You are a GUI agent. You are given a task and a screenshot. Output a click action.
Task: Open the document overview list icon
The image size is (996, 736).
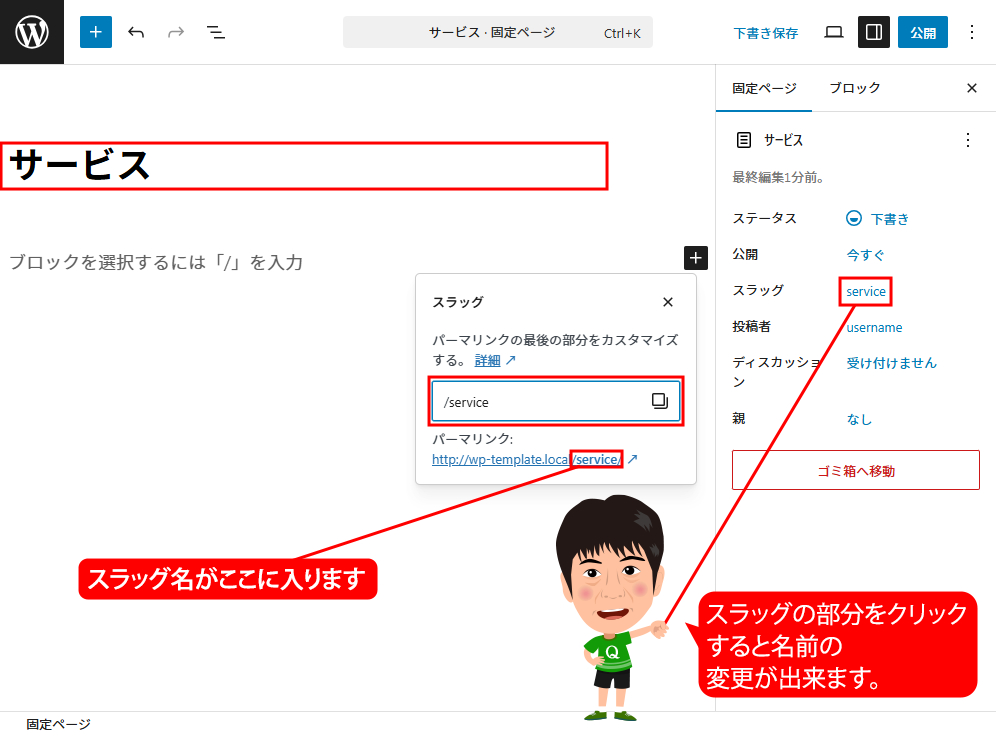tap(216, 32)
